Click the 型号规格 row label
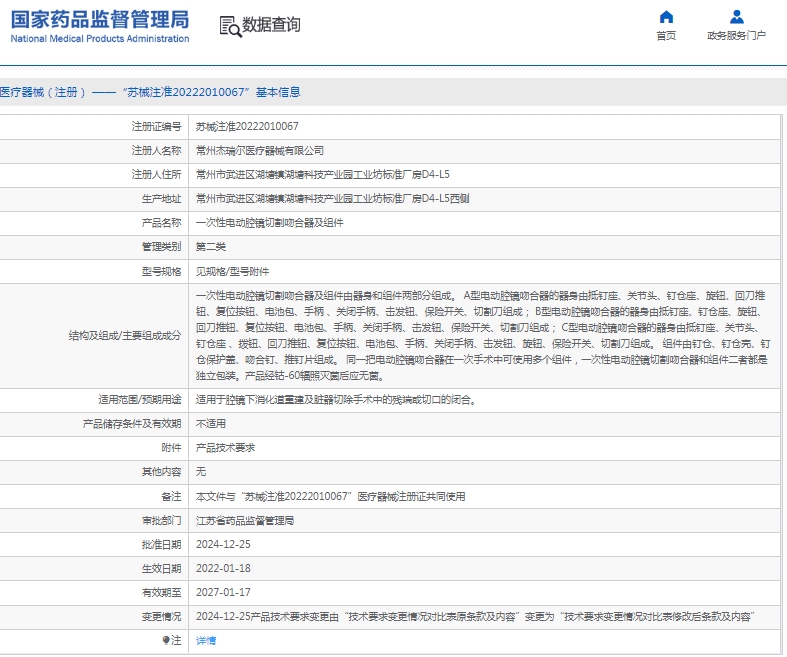The width and height of the screenshot is (787, 657). click(x=161, y=272)
